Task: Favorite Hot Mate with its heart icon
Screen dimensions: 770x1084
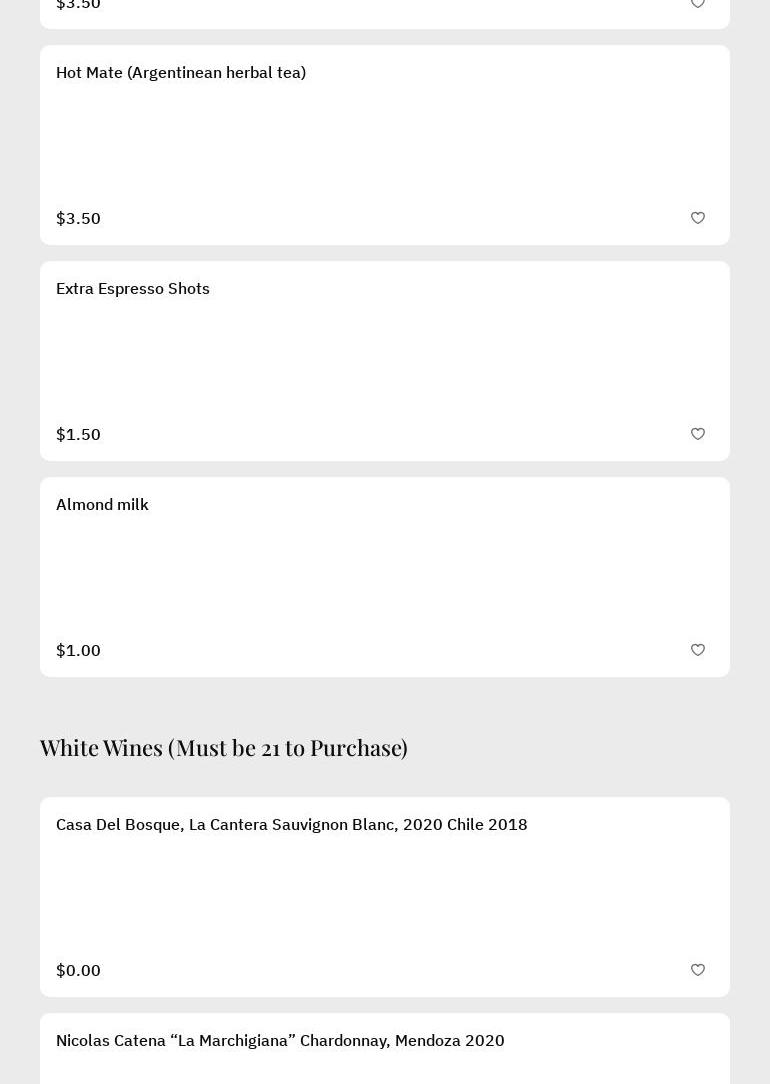Action: (698, 218)
